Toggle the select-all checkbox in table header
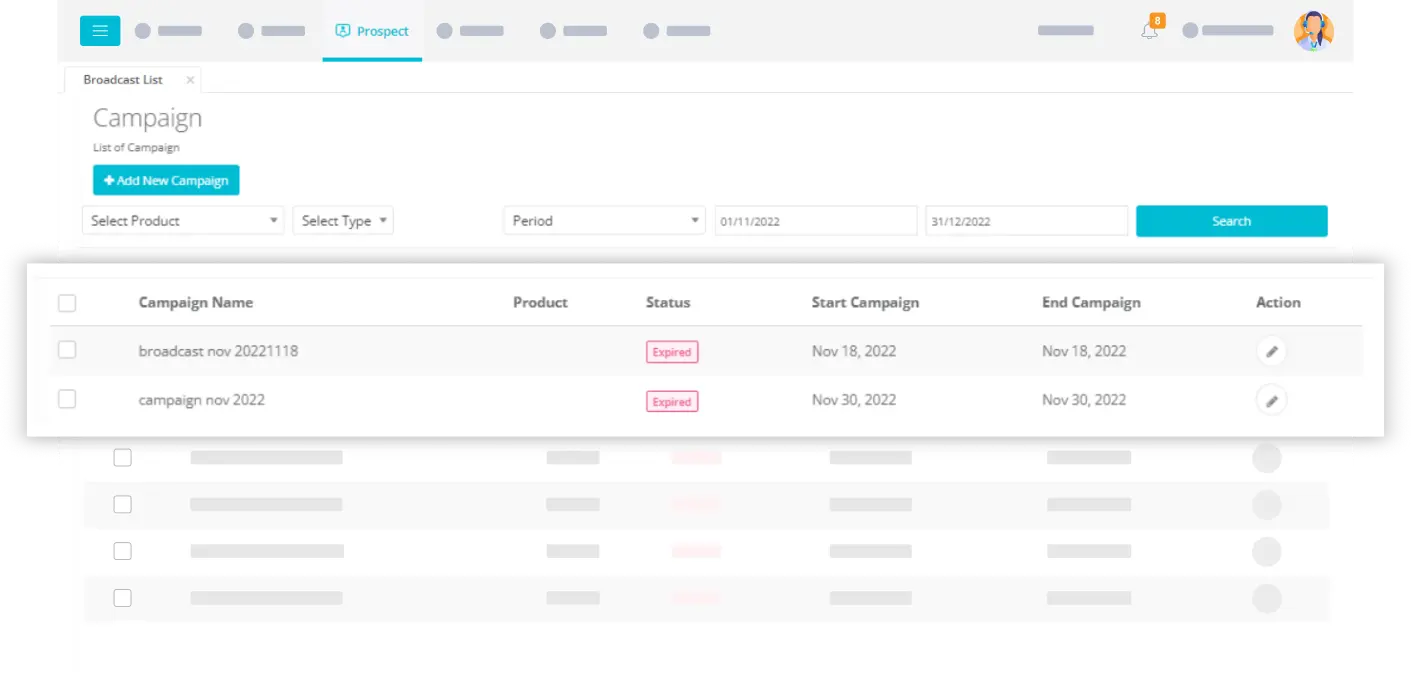Screen dimensions: 1411x680 67,303
